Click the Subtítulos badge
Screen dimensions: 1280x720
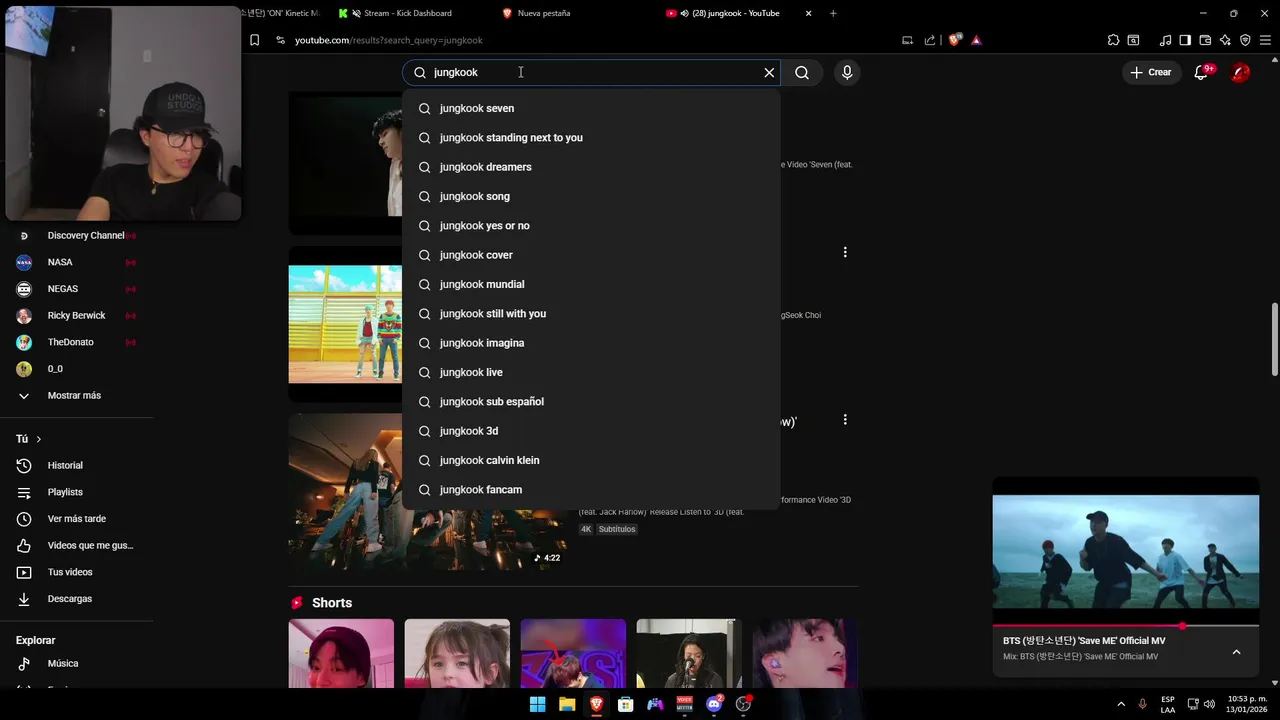[617, 529]
